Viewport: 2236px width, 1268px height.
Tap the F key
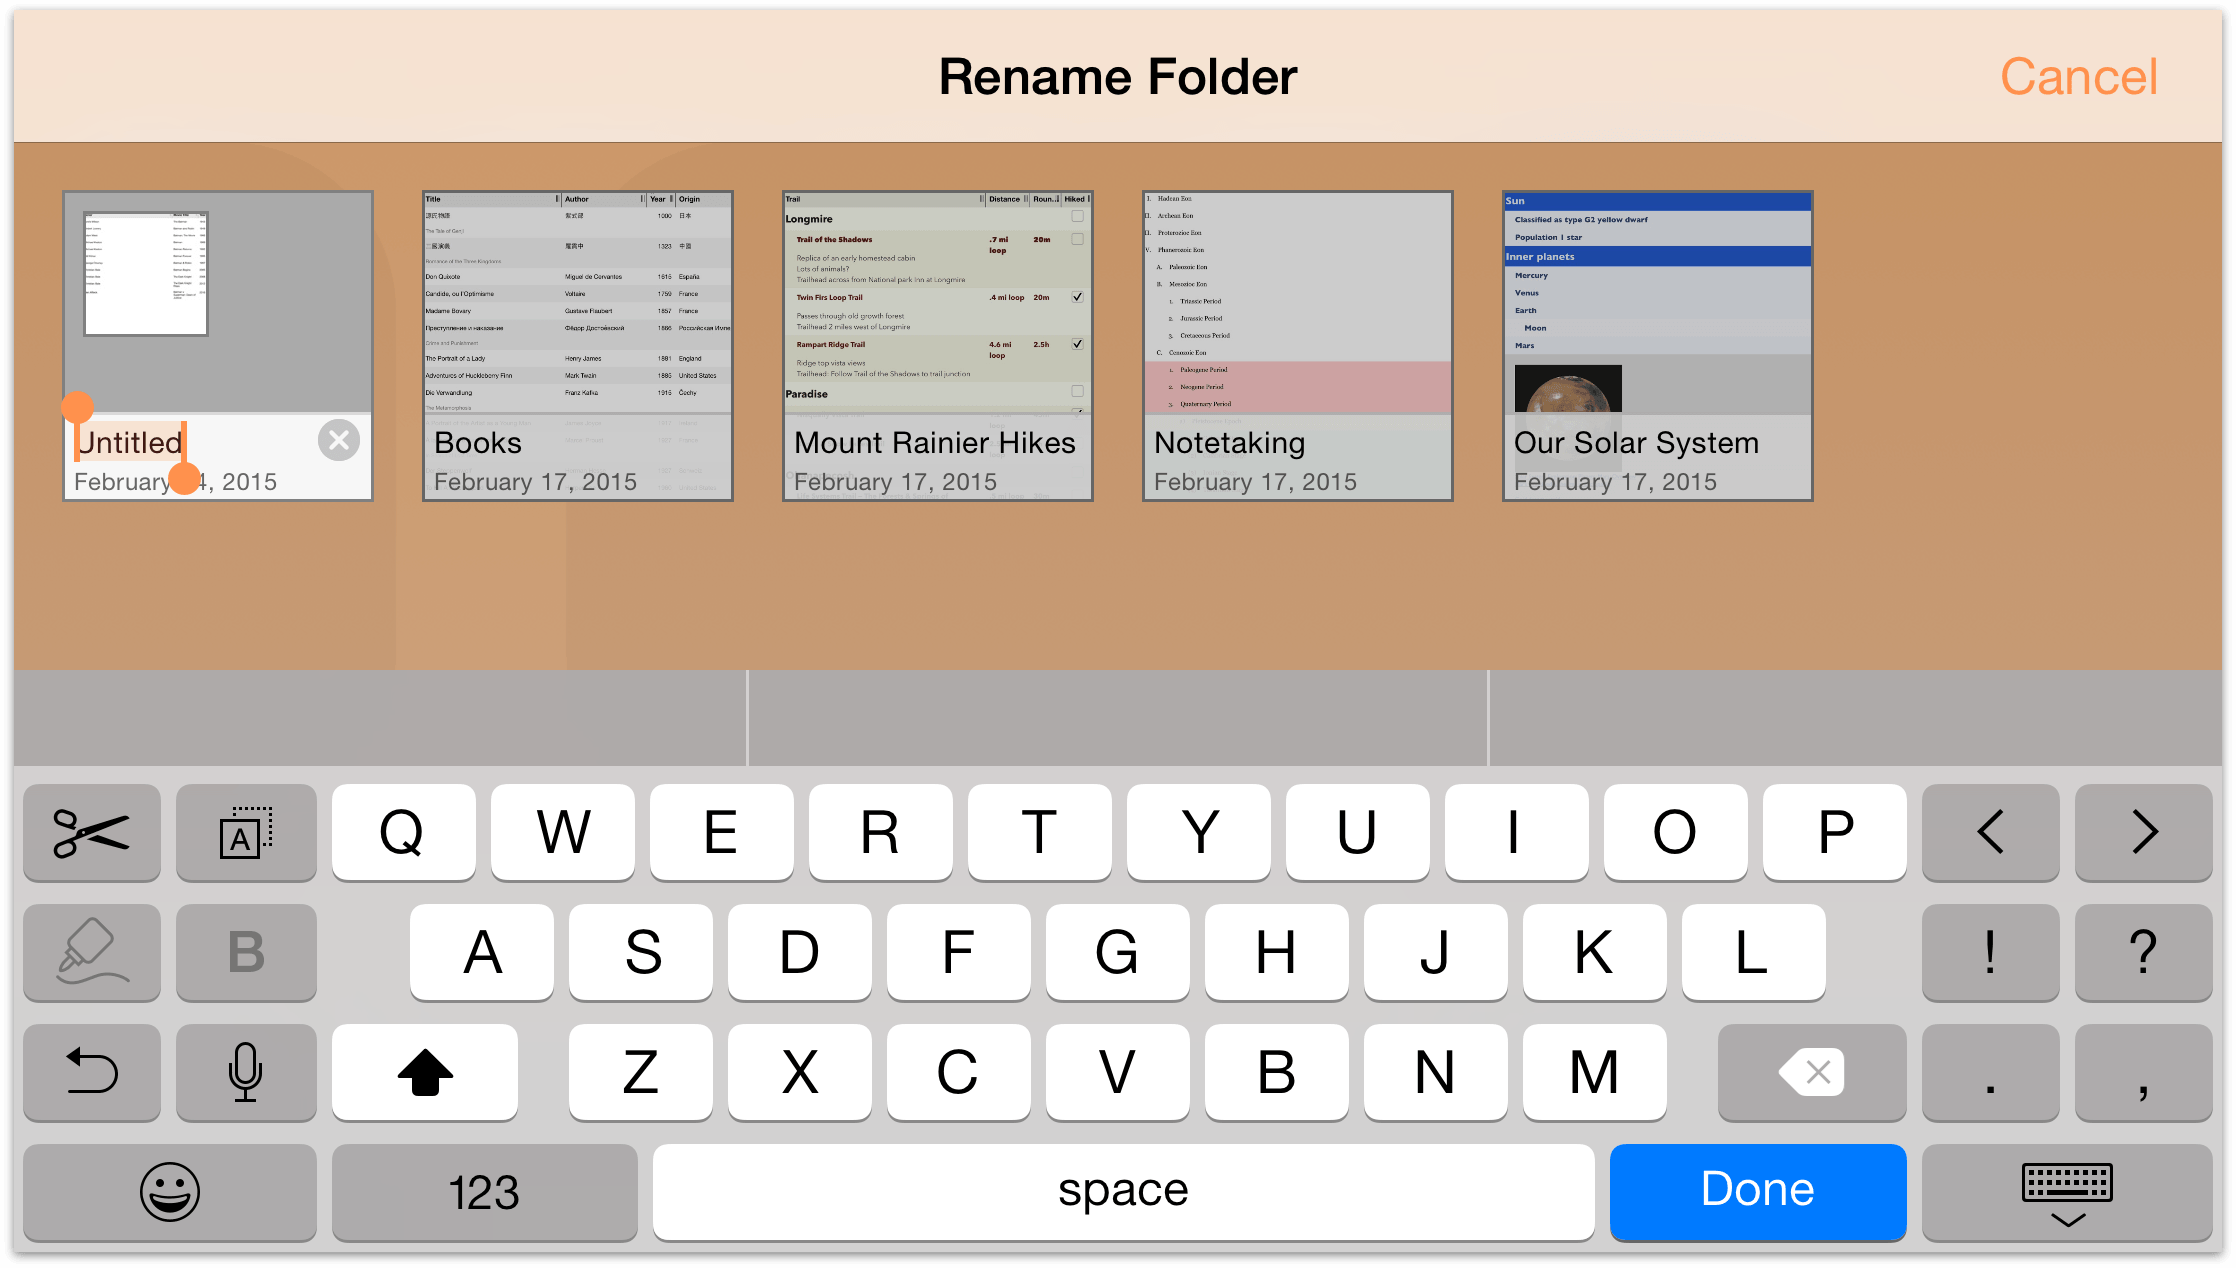point(959,952)
